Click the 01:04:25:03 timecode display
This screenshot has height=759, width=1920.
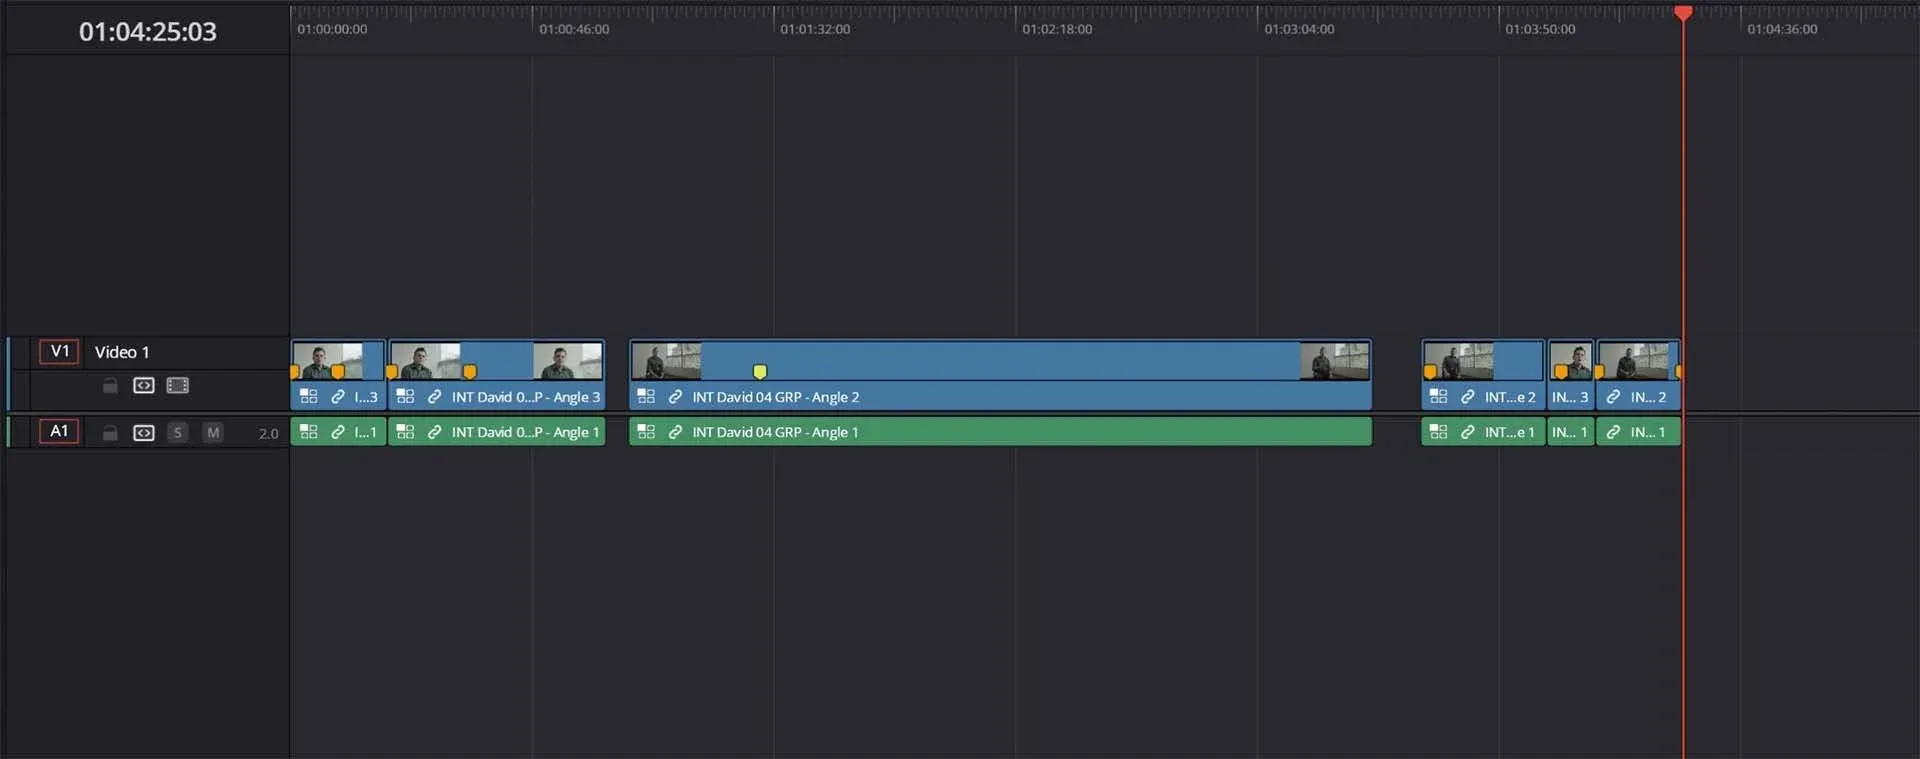[x=148, y=32]
